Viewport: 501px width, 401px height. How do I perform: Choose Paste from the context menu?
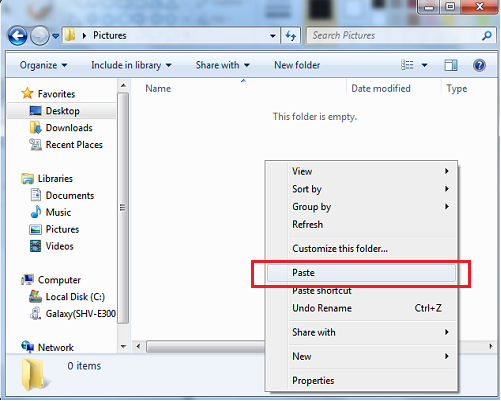pyautogui.click(x=361, y=273)
